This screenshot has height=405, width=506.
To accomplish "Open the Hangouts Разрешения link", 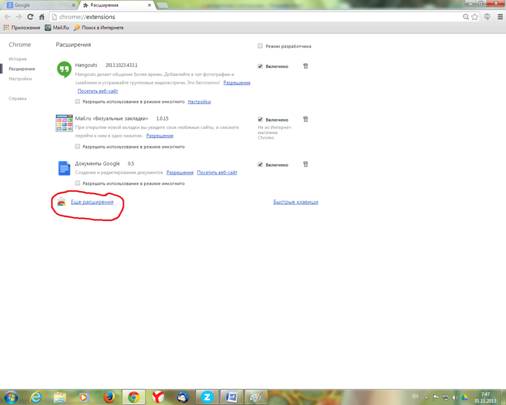I will click(x=237, y=83).
